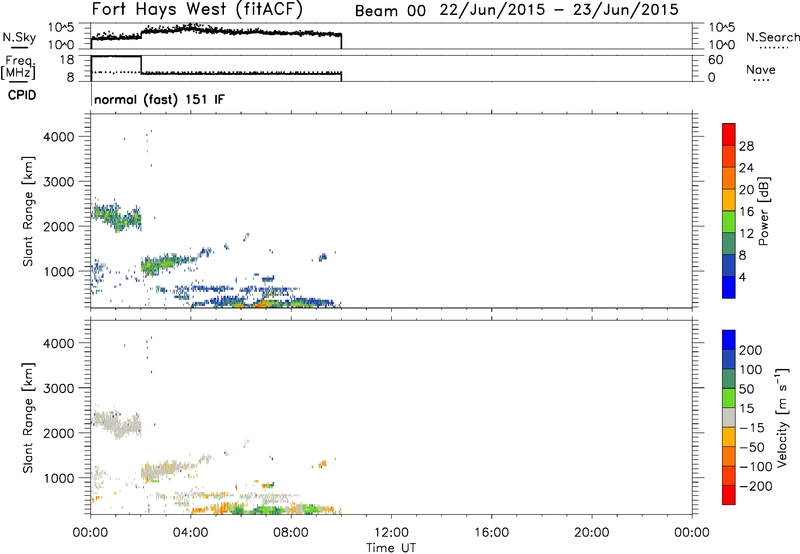Screen dimensions: 800x554
Task: Click the date range '22/Jun/2015 – 23/Jun/2015'
Action: 559,10
